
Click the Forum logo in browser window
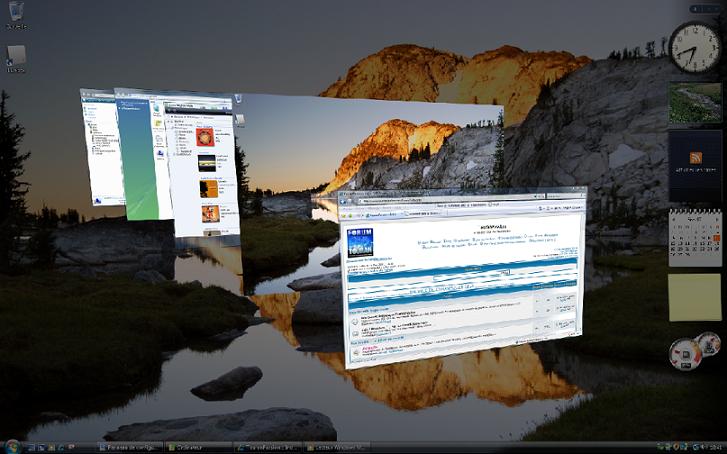pyautogui.click(x=360, y=243)
